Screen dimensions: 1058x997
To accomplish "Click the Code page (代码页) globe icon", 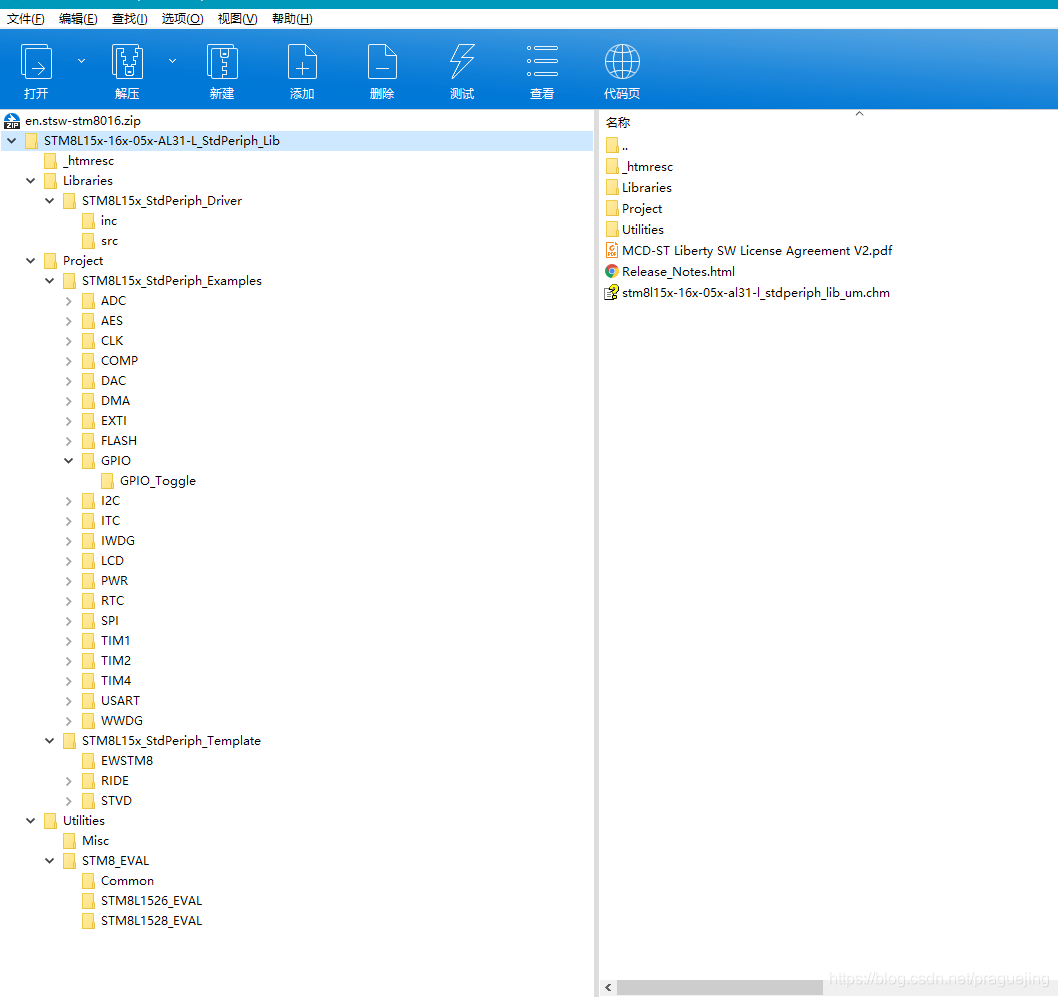I will coord(622,62).
